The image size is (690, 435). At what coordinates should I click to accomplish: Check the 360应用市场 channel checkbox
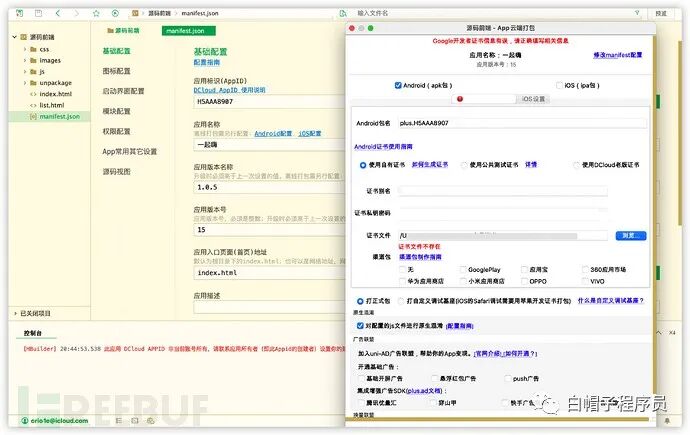[585, 269]
